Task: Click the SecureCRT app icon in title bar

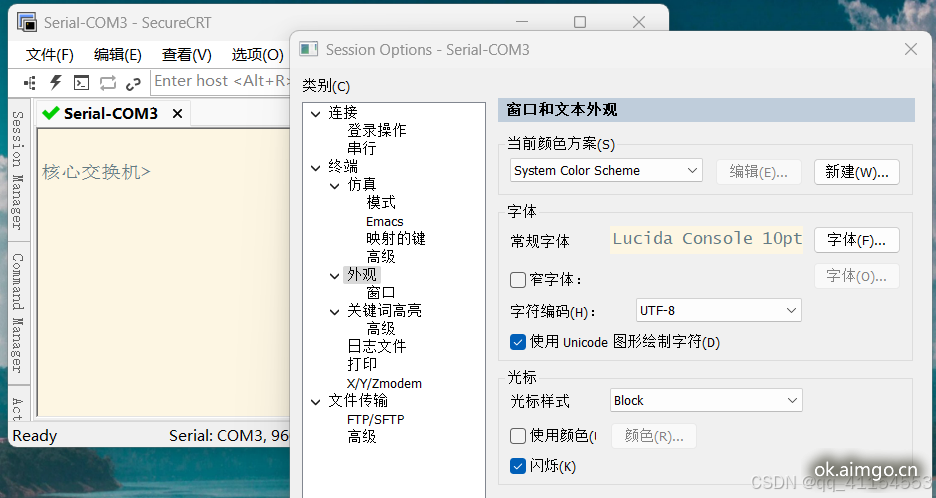Action: [27, 22]
